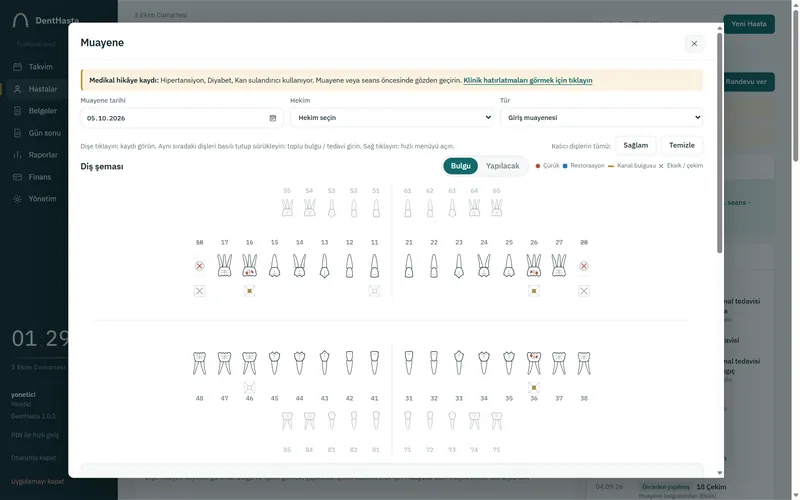Pick lower canine tooth 43

[x=324, y=363]
